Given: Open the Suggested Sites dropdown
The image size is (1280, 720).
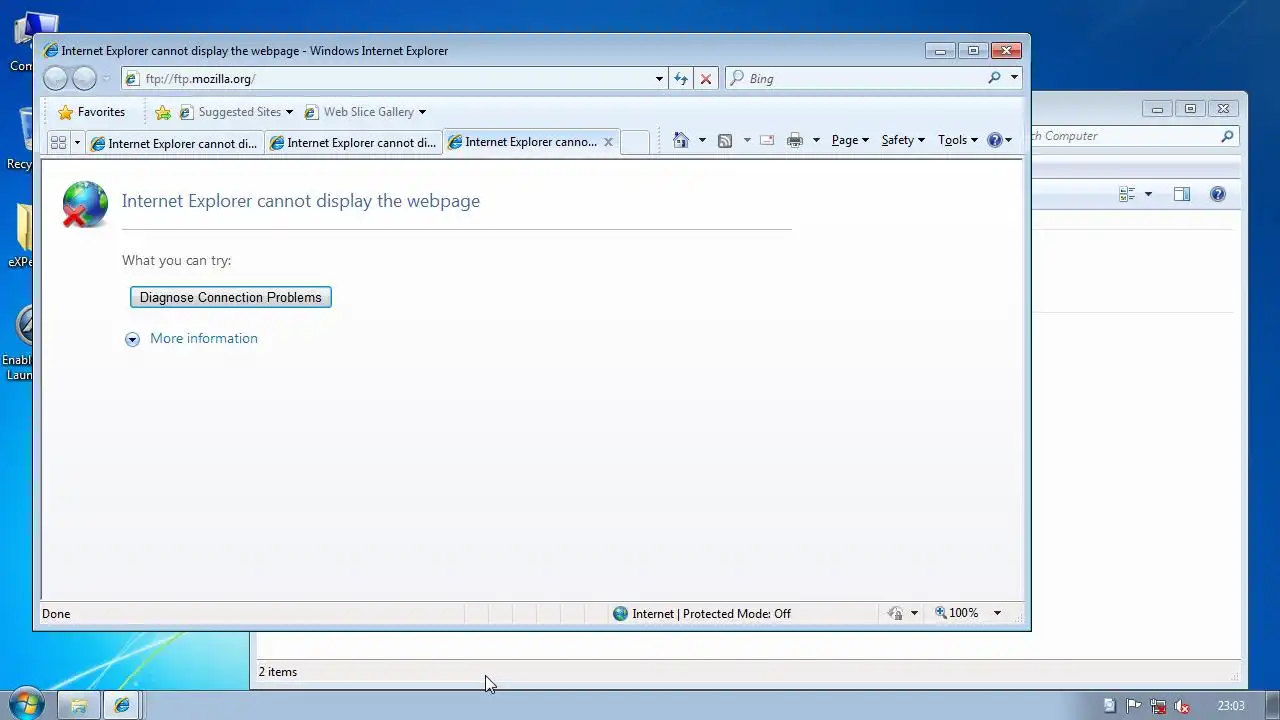Looking at the screenshot, I should [x=236, y=112].
